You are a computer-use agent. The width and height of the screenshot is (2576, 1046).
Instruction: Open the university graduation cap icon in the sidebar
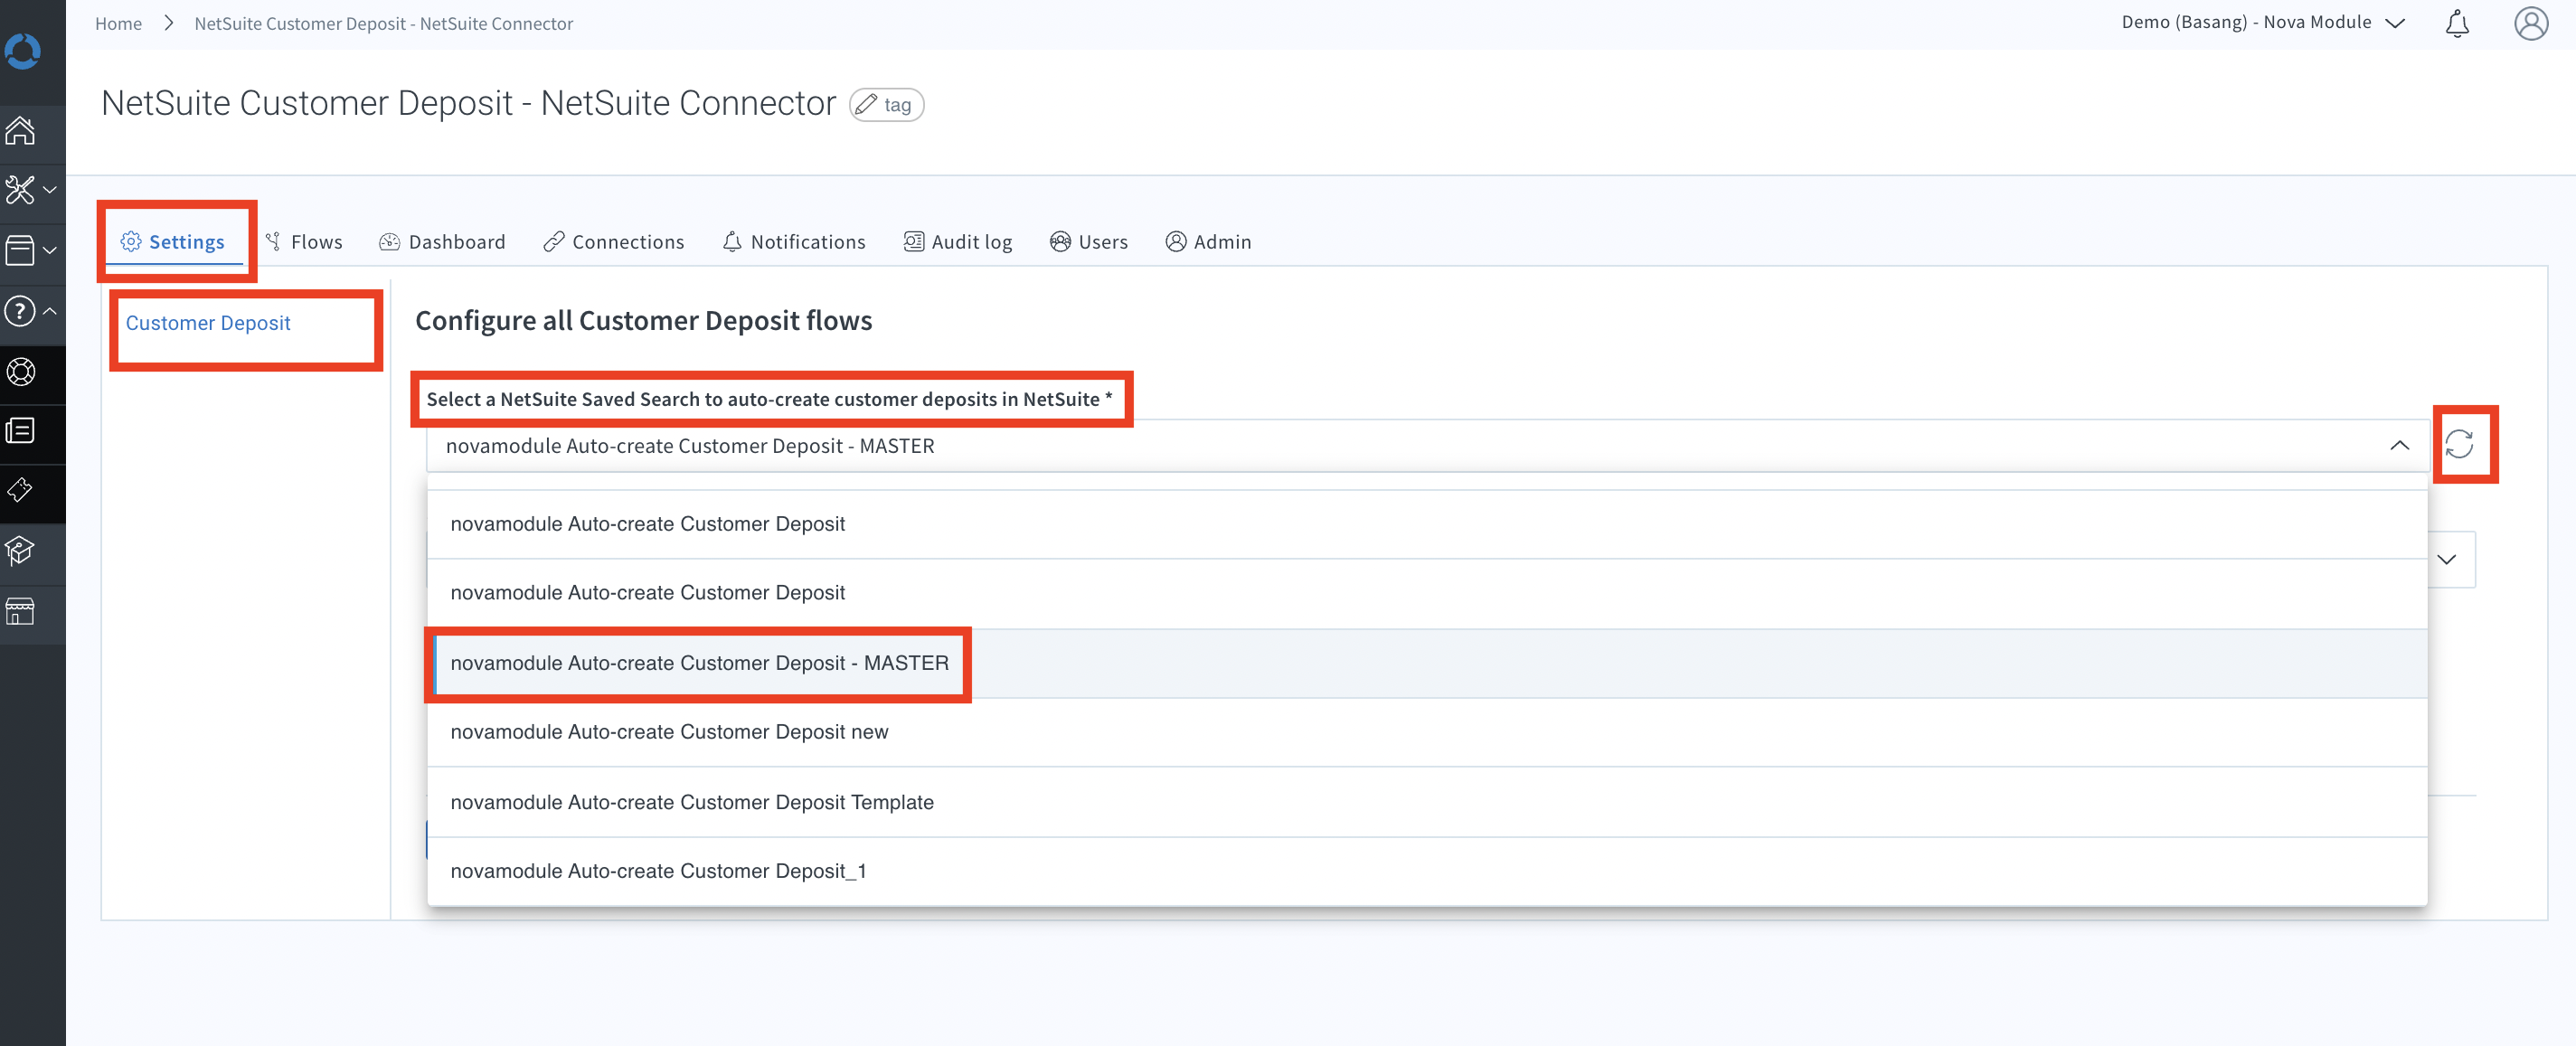click(x=20, y=550)
